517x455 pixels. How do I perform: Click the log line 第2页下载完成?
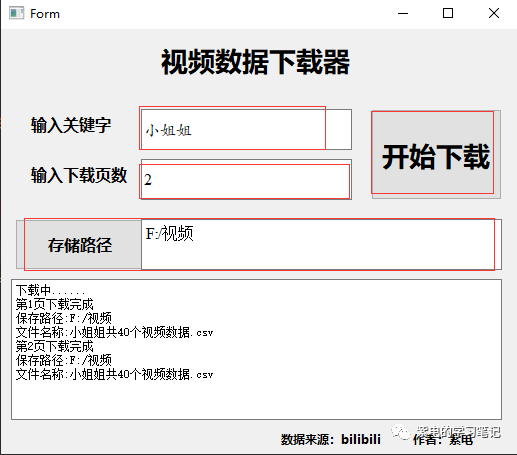click(x=55, y=346)
